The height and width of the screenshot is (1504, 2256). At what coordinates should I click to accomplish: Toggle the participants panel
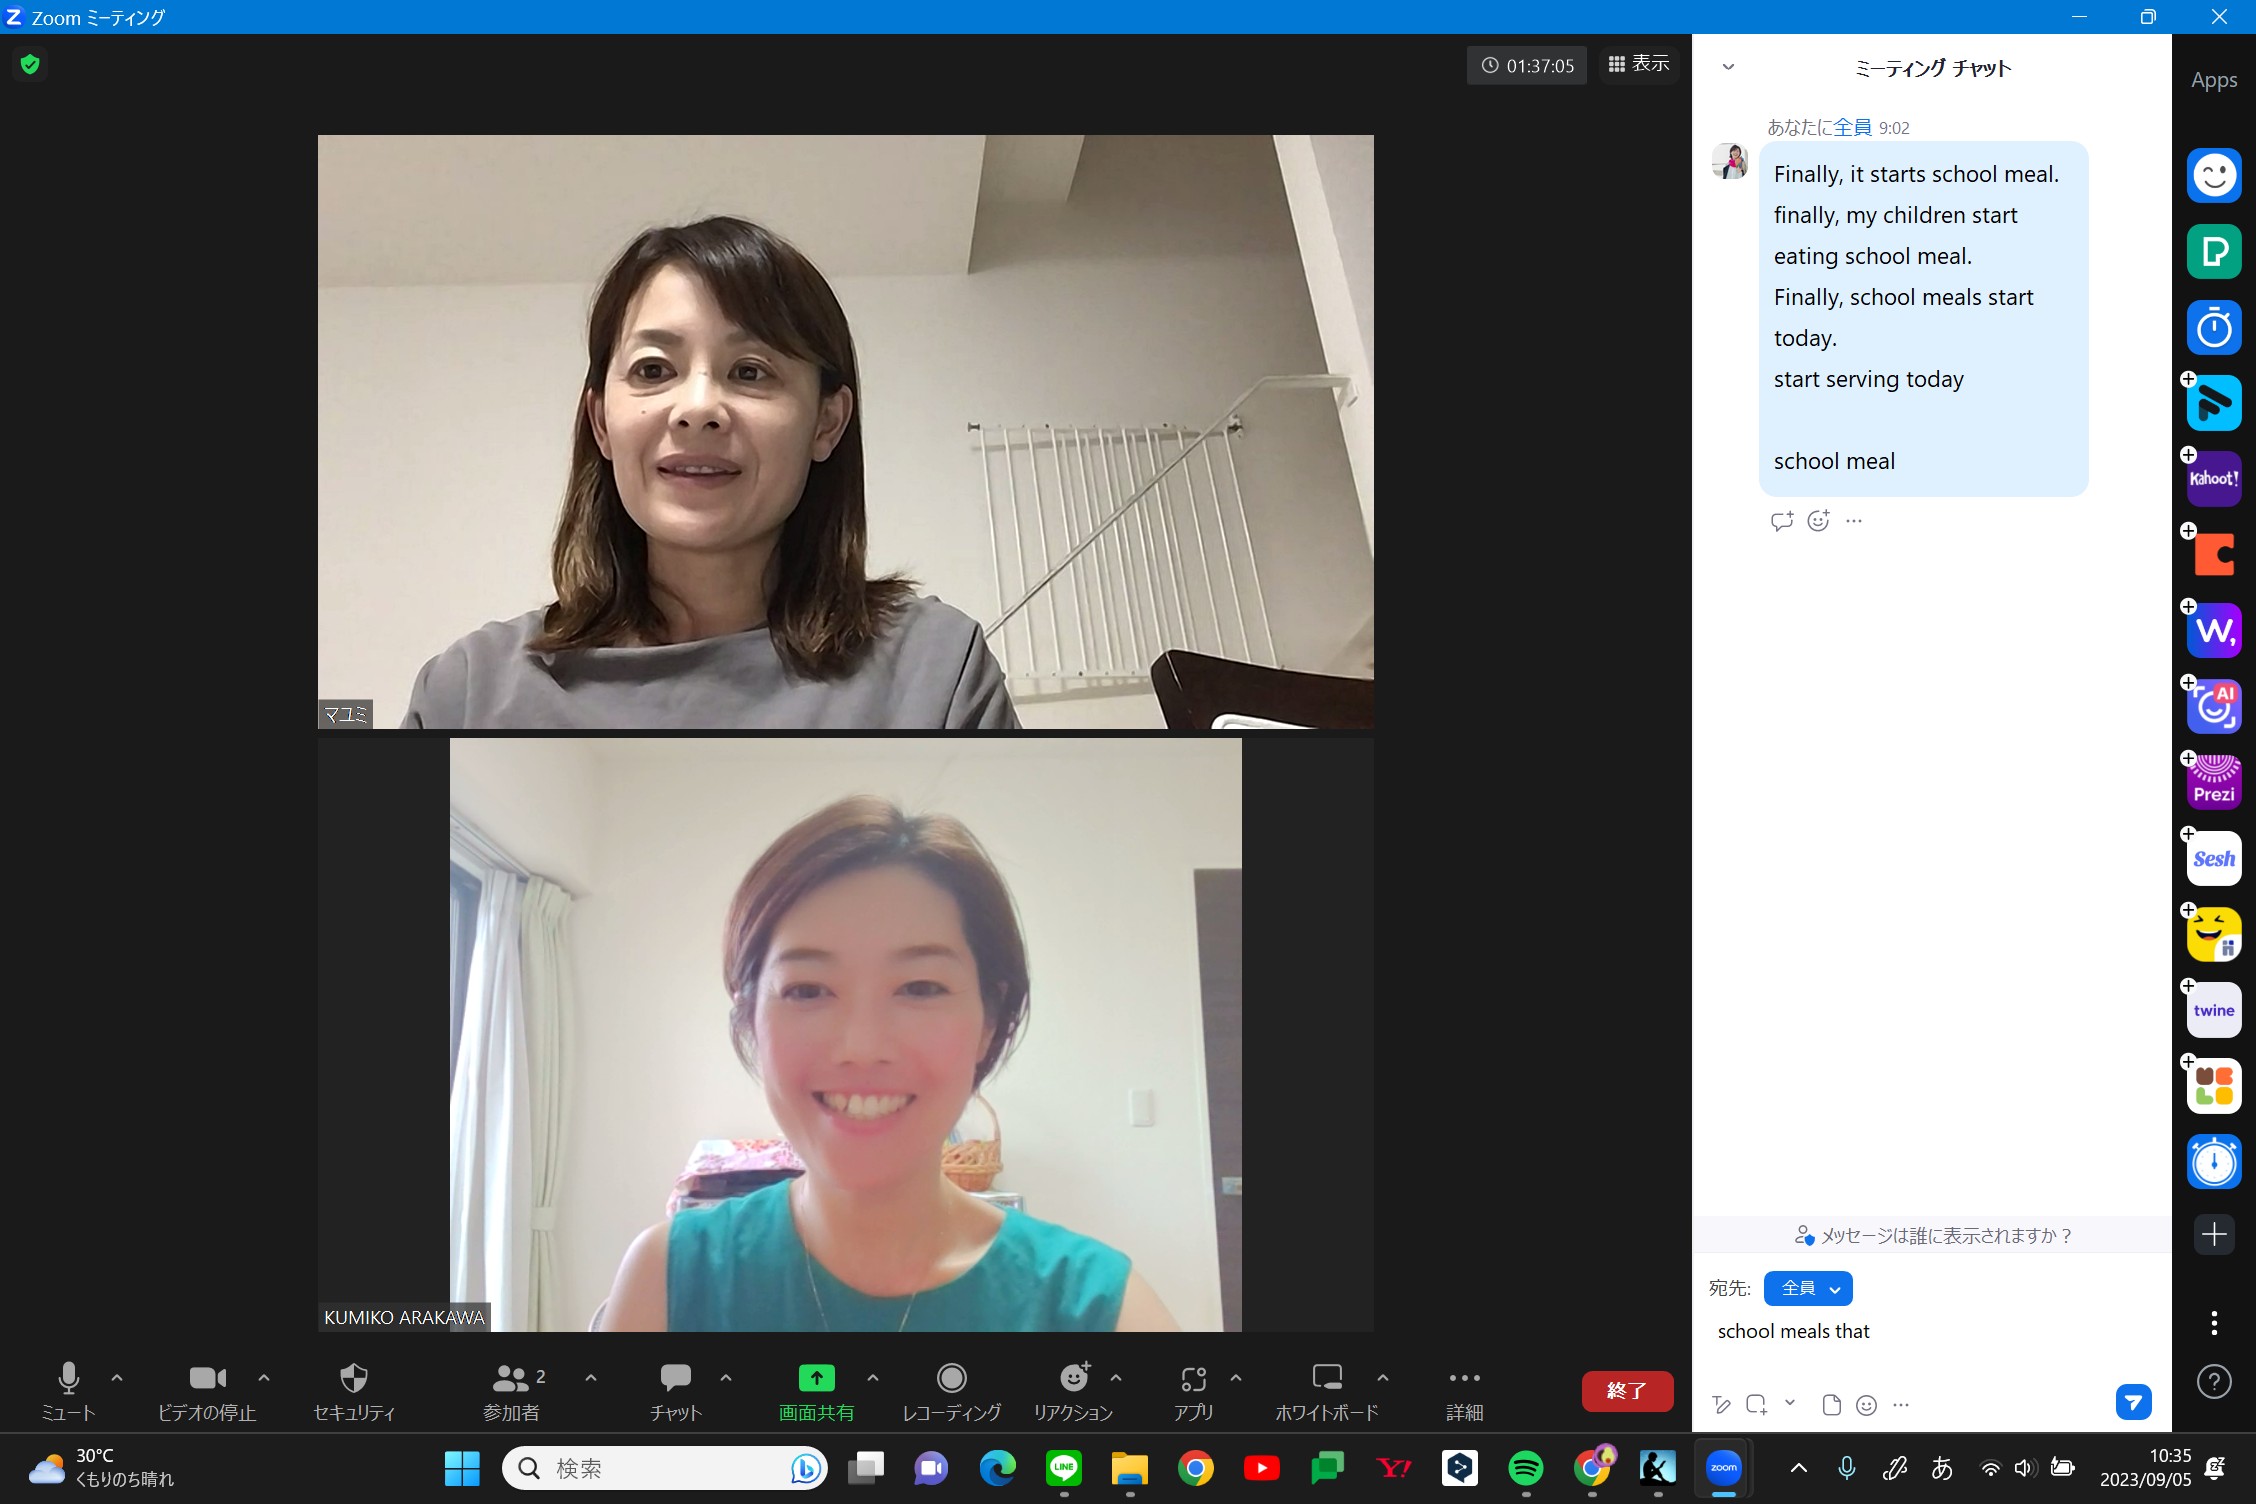512,1391
